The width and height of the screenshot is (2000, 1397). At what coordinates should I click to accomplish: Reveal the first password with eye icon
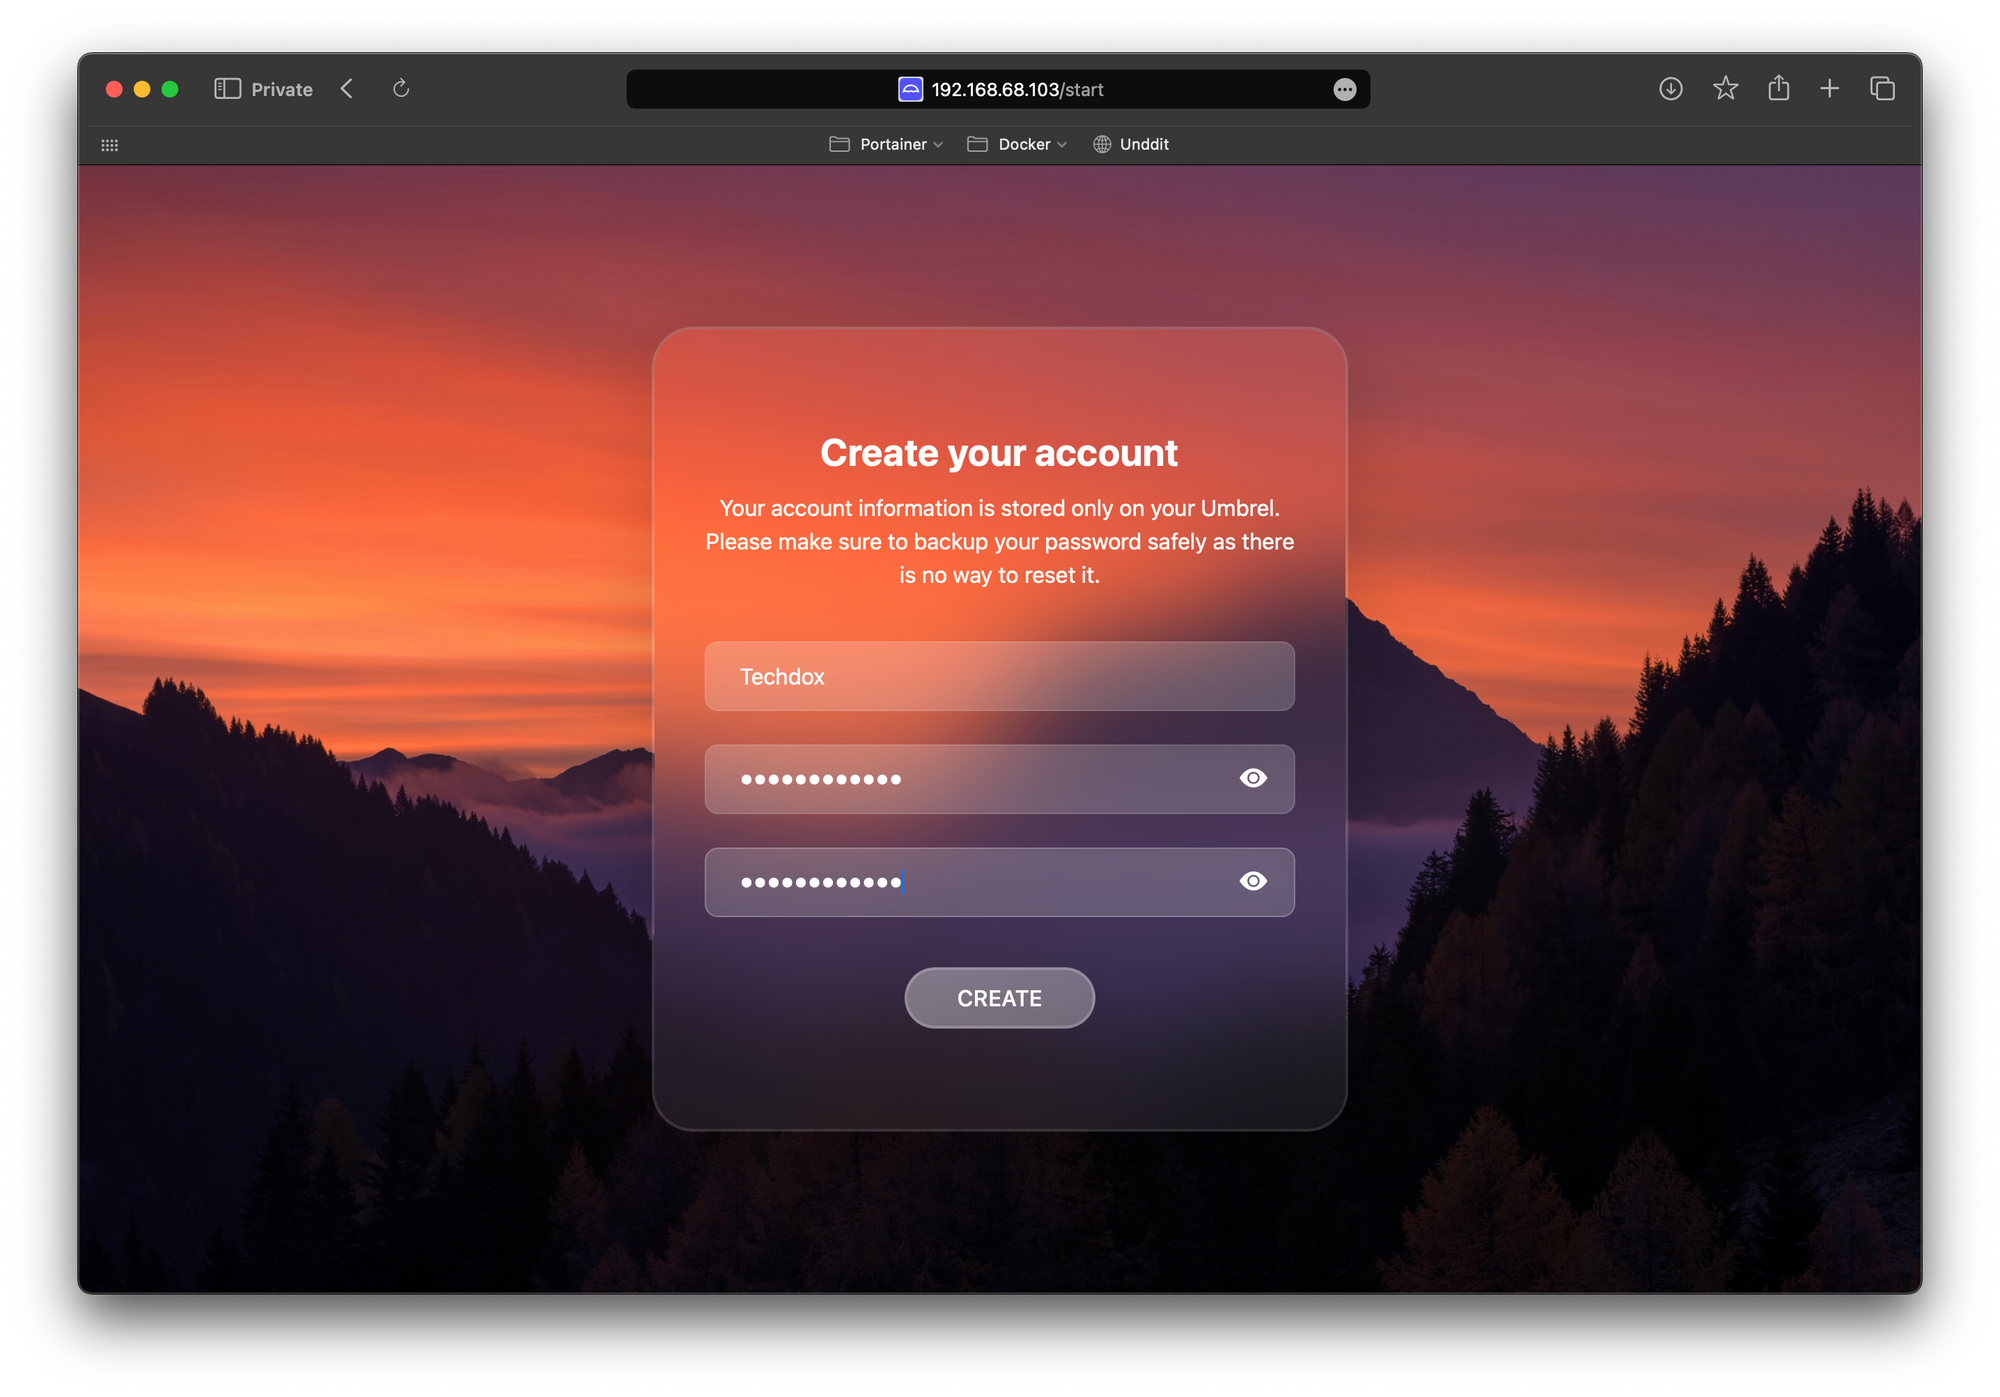pos(1253,778)
